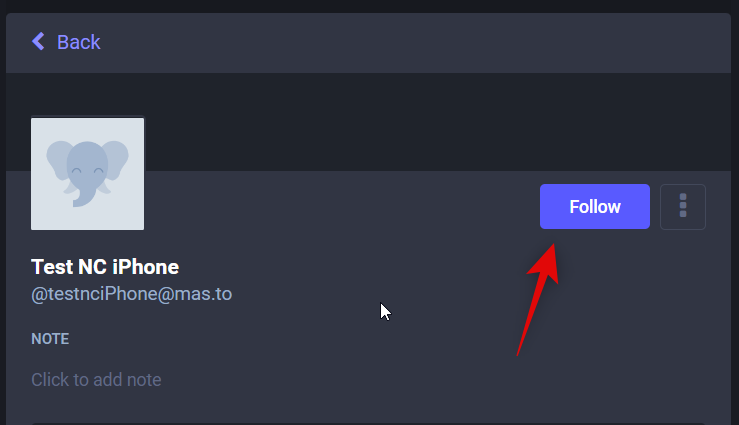Follow the Test NC iPhone account
This screenshot has width=739, height=425.
594,207
